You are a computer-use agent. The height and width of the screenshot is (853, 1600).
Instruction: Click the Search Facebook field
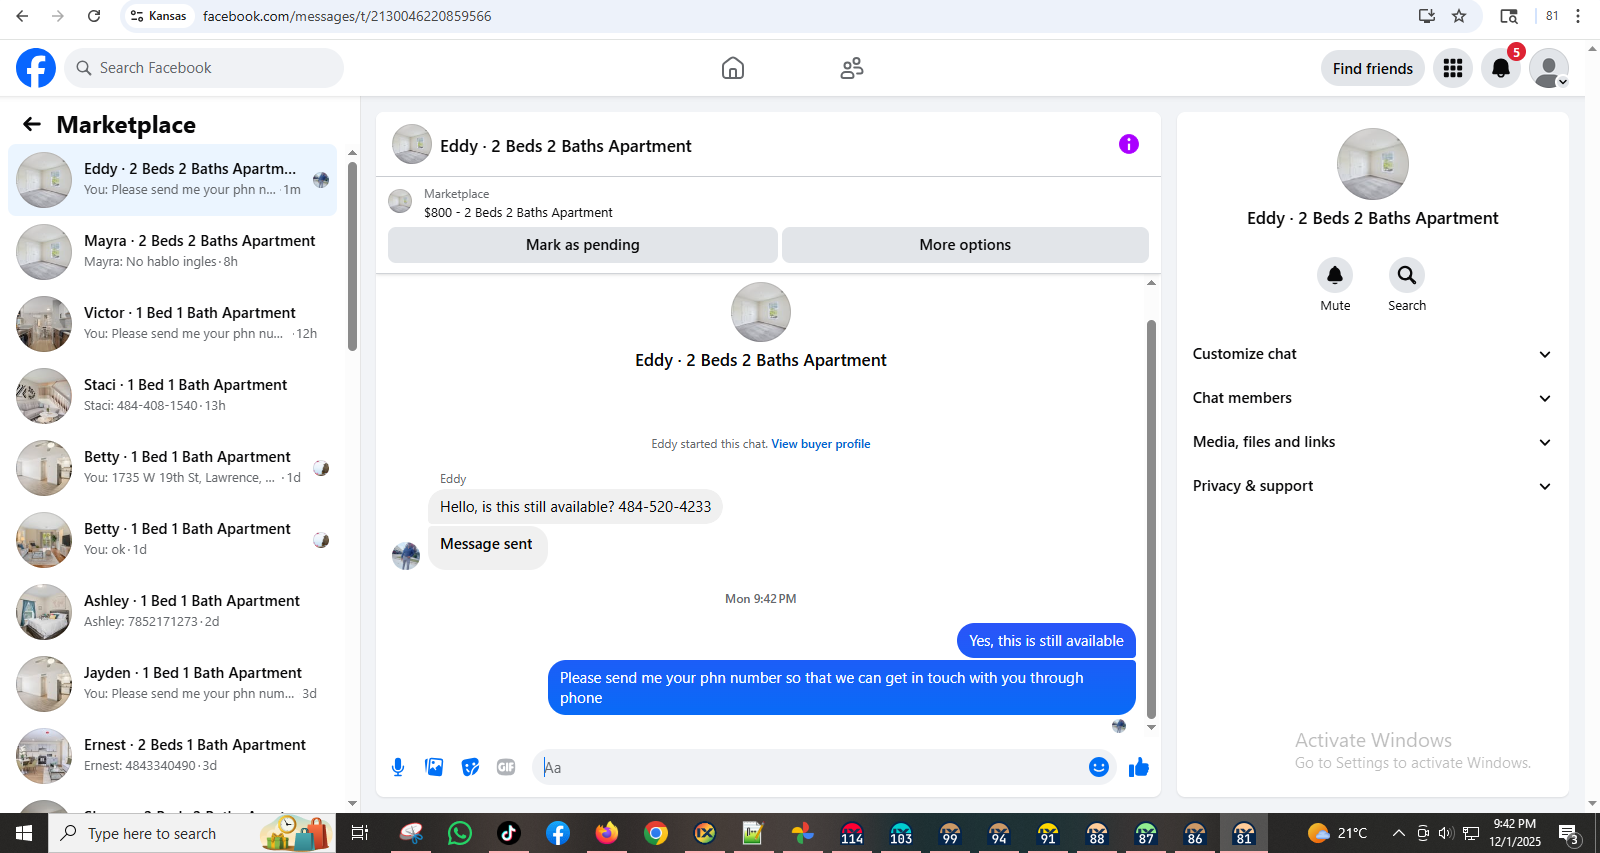205,68
